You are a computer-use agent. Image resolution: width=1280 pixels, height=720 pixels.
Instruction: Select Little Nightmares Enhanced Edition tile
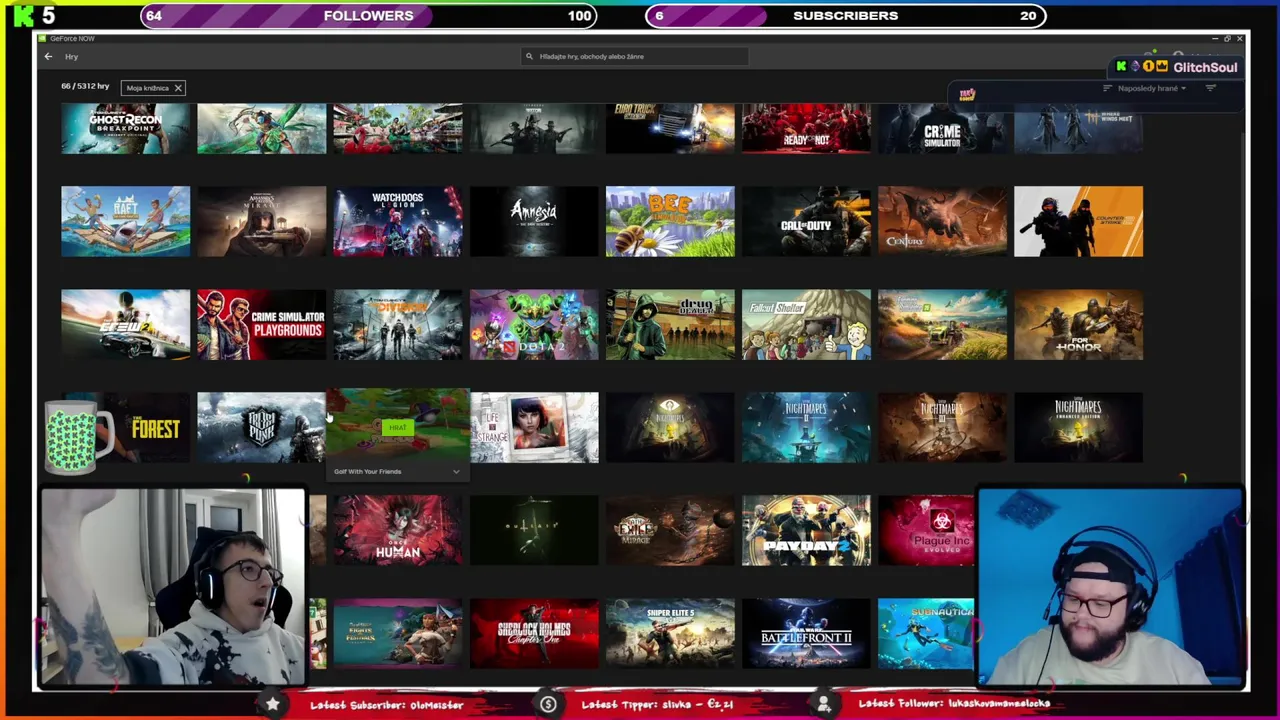pos(1078,428)
